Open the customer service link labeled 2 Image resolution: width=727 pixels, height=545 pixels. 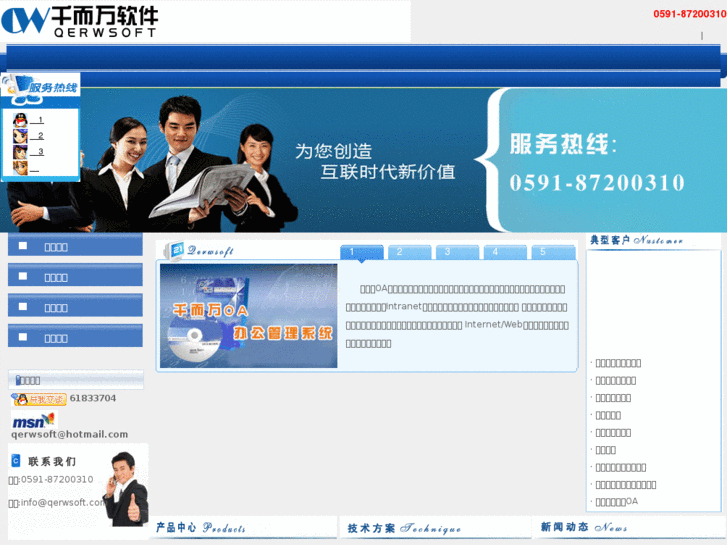(37, 136)
